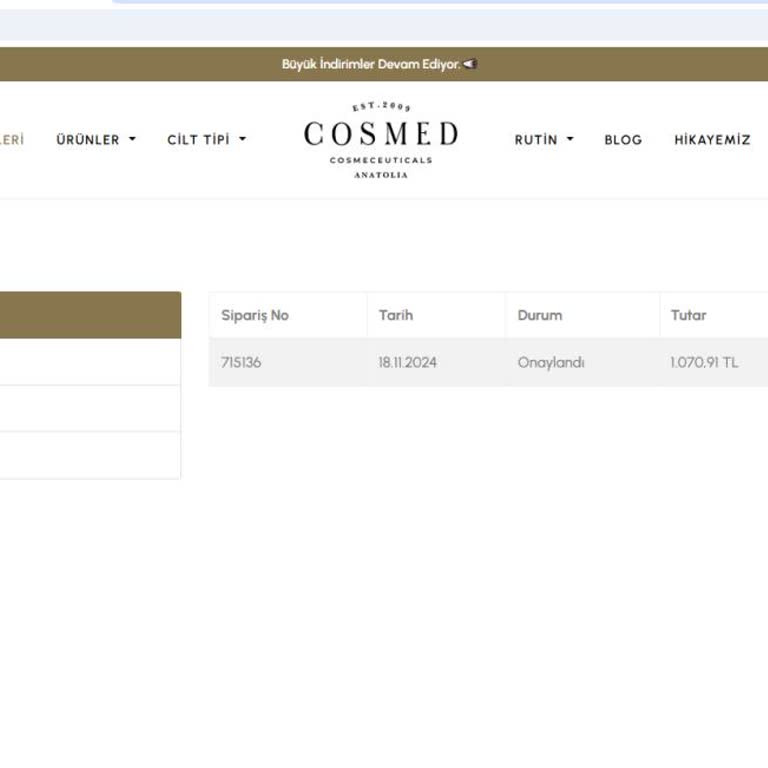
Task: Click the order date 18.11.2024
Action: 408,362
